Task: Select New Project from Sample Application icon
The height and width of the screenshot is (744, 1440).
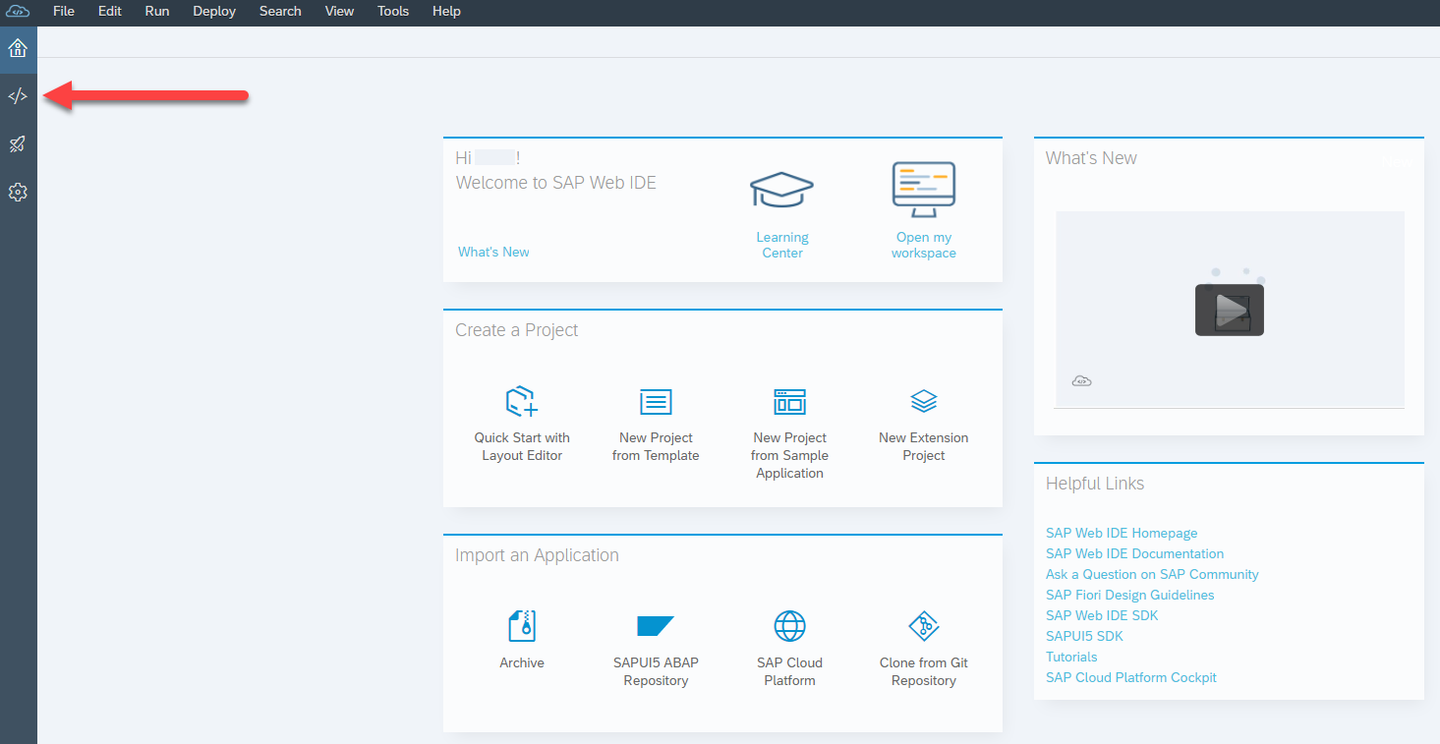Action: point(790,402)
